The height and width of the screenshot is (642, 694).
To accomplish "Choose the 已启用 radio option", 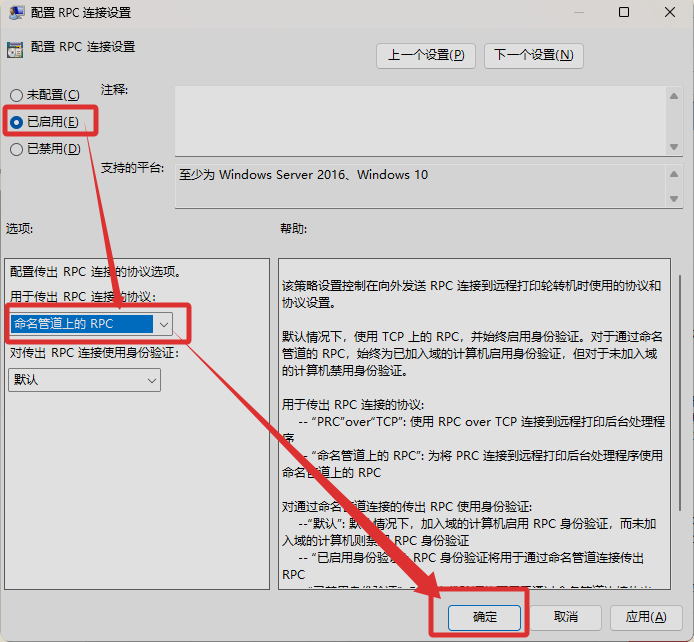I will 16,122.
